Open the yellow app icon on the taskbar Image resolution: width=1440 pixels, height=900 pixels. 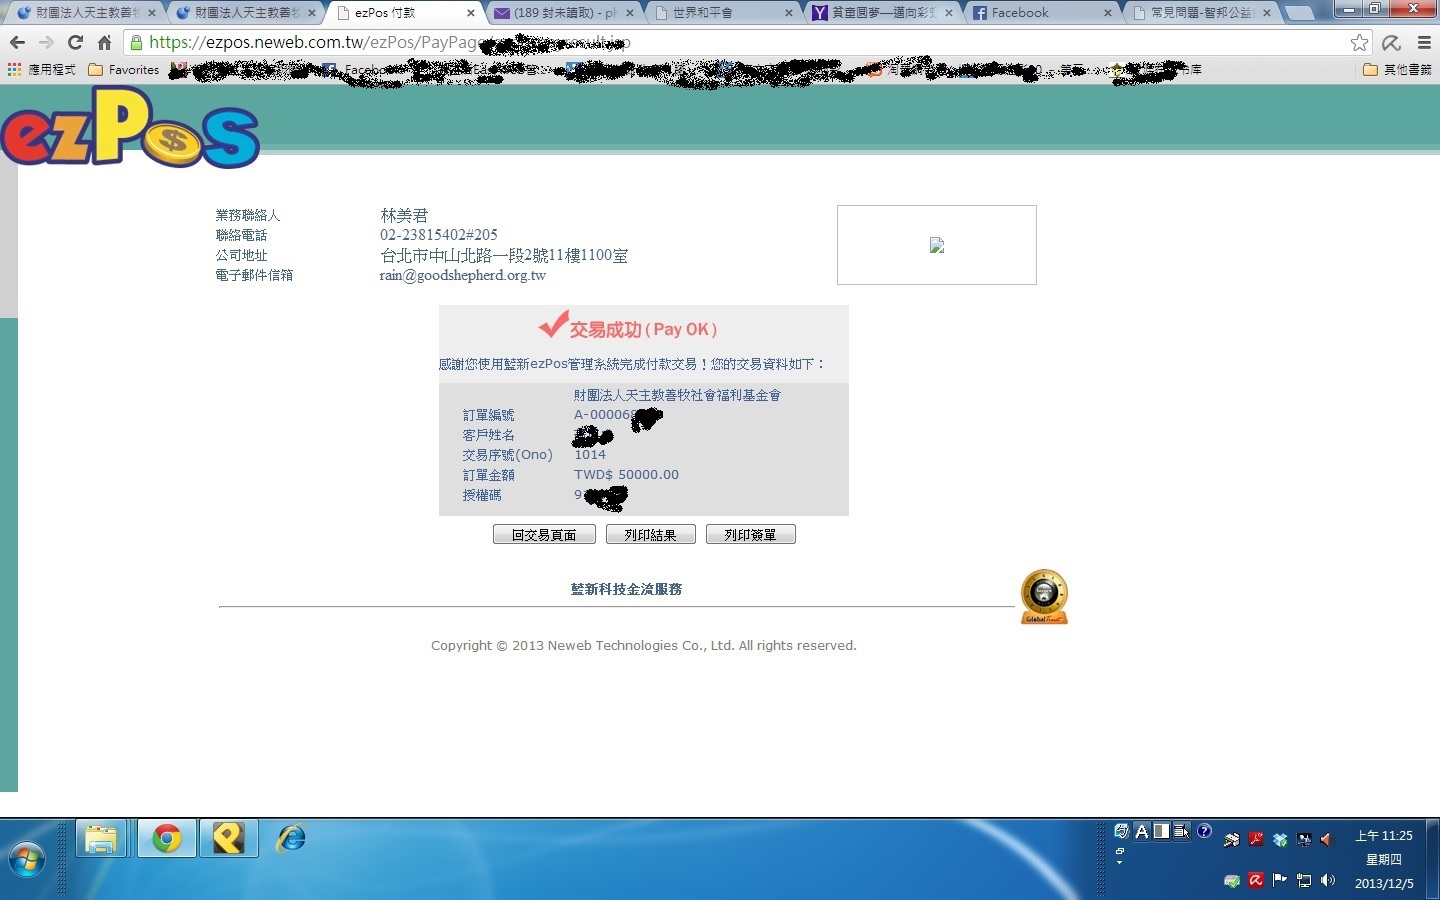pyautogui.click(x=228, y=838)
